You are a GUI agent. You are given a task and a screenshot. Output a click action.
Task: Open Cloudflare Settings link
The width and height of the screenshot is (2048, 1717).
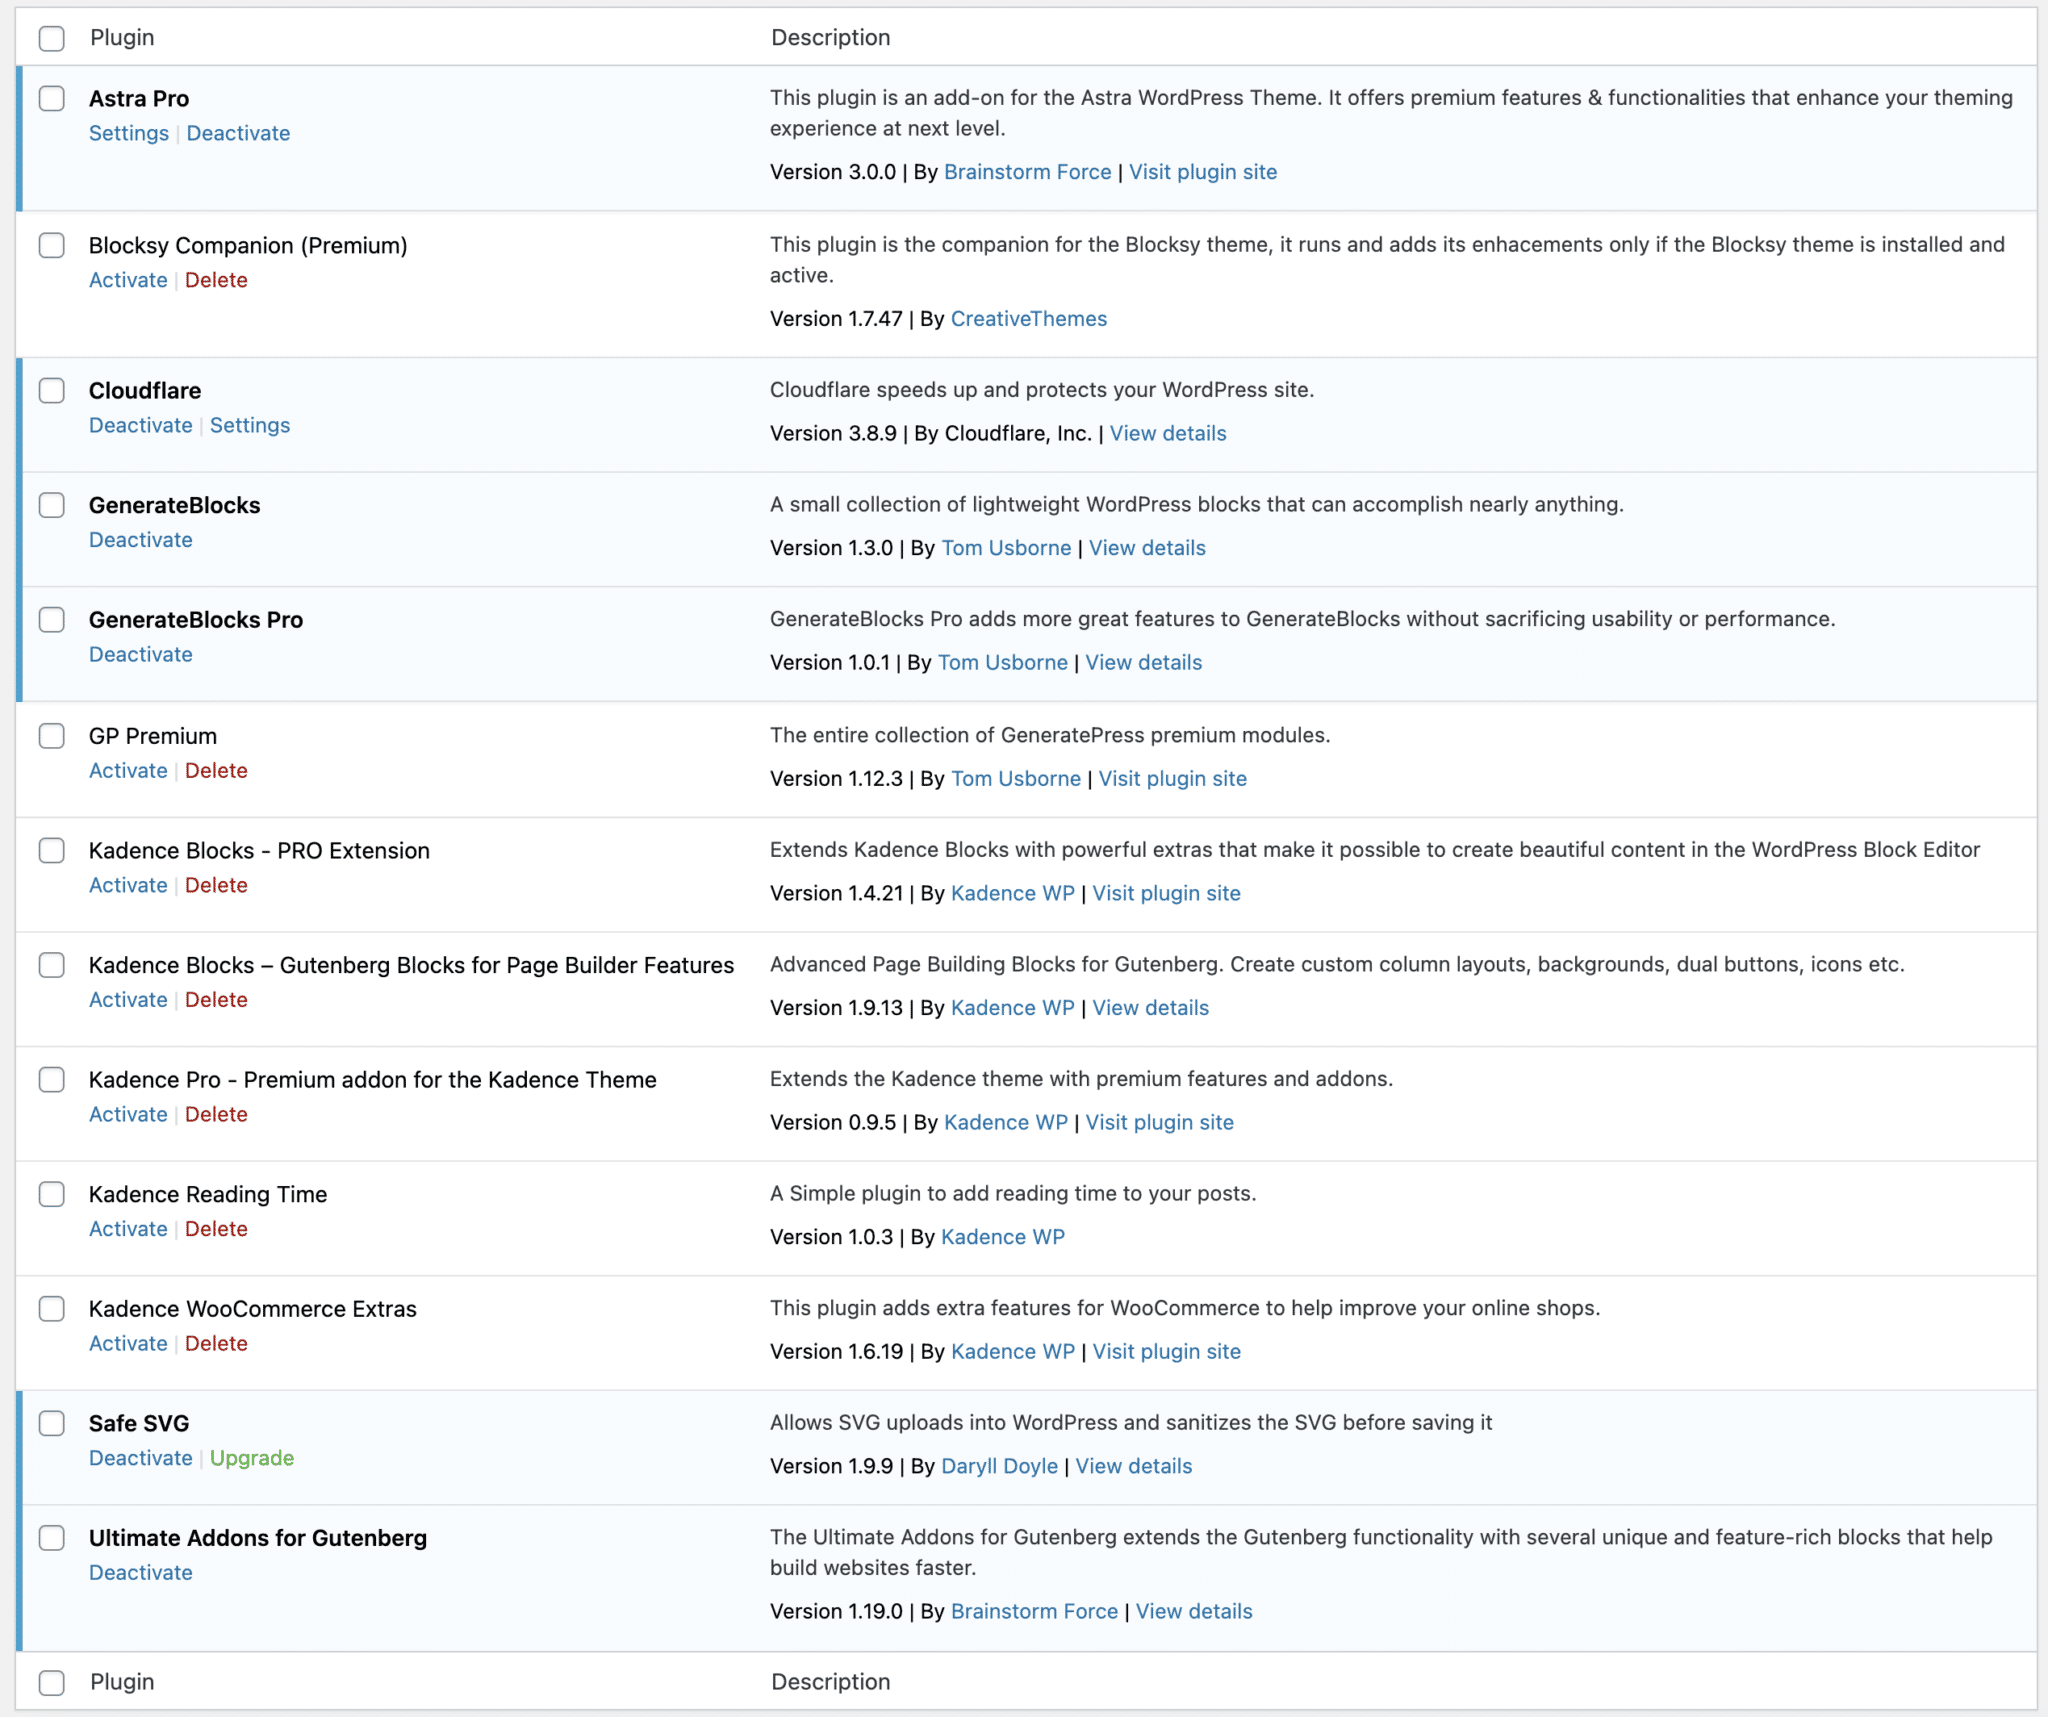250,425
